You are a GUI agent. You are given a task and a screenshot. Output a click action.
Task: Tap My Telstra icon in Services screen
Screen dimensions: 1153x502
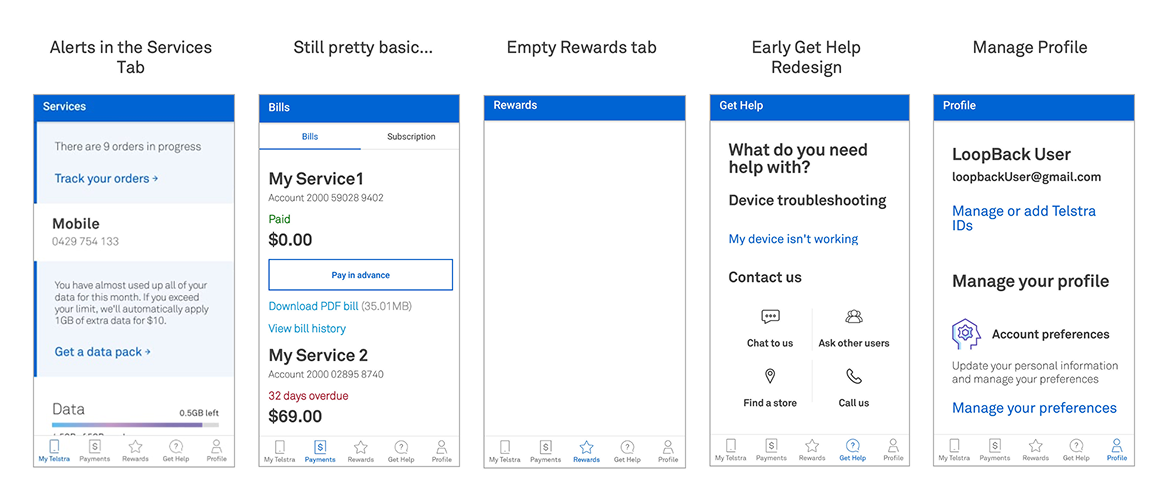[54, 446]
